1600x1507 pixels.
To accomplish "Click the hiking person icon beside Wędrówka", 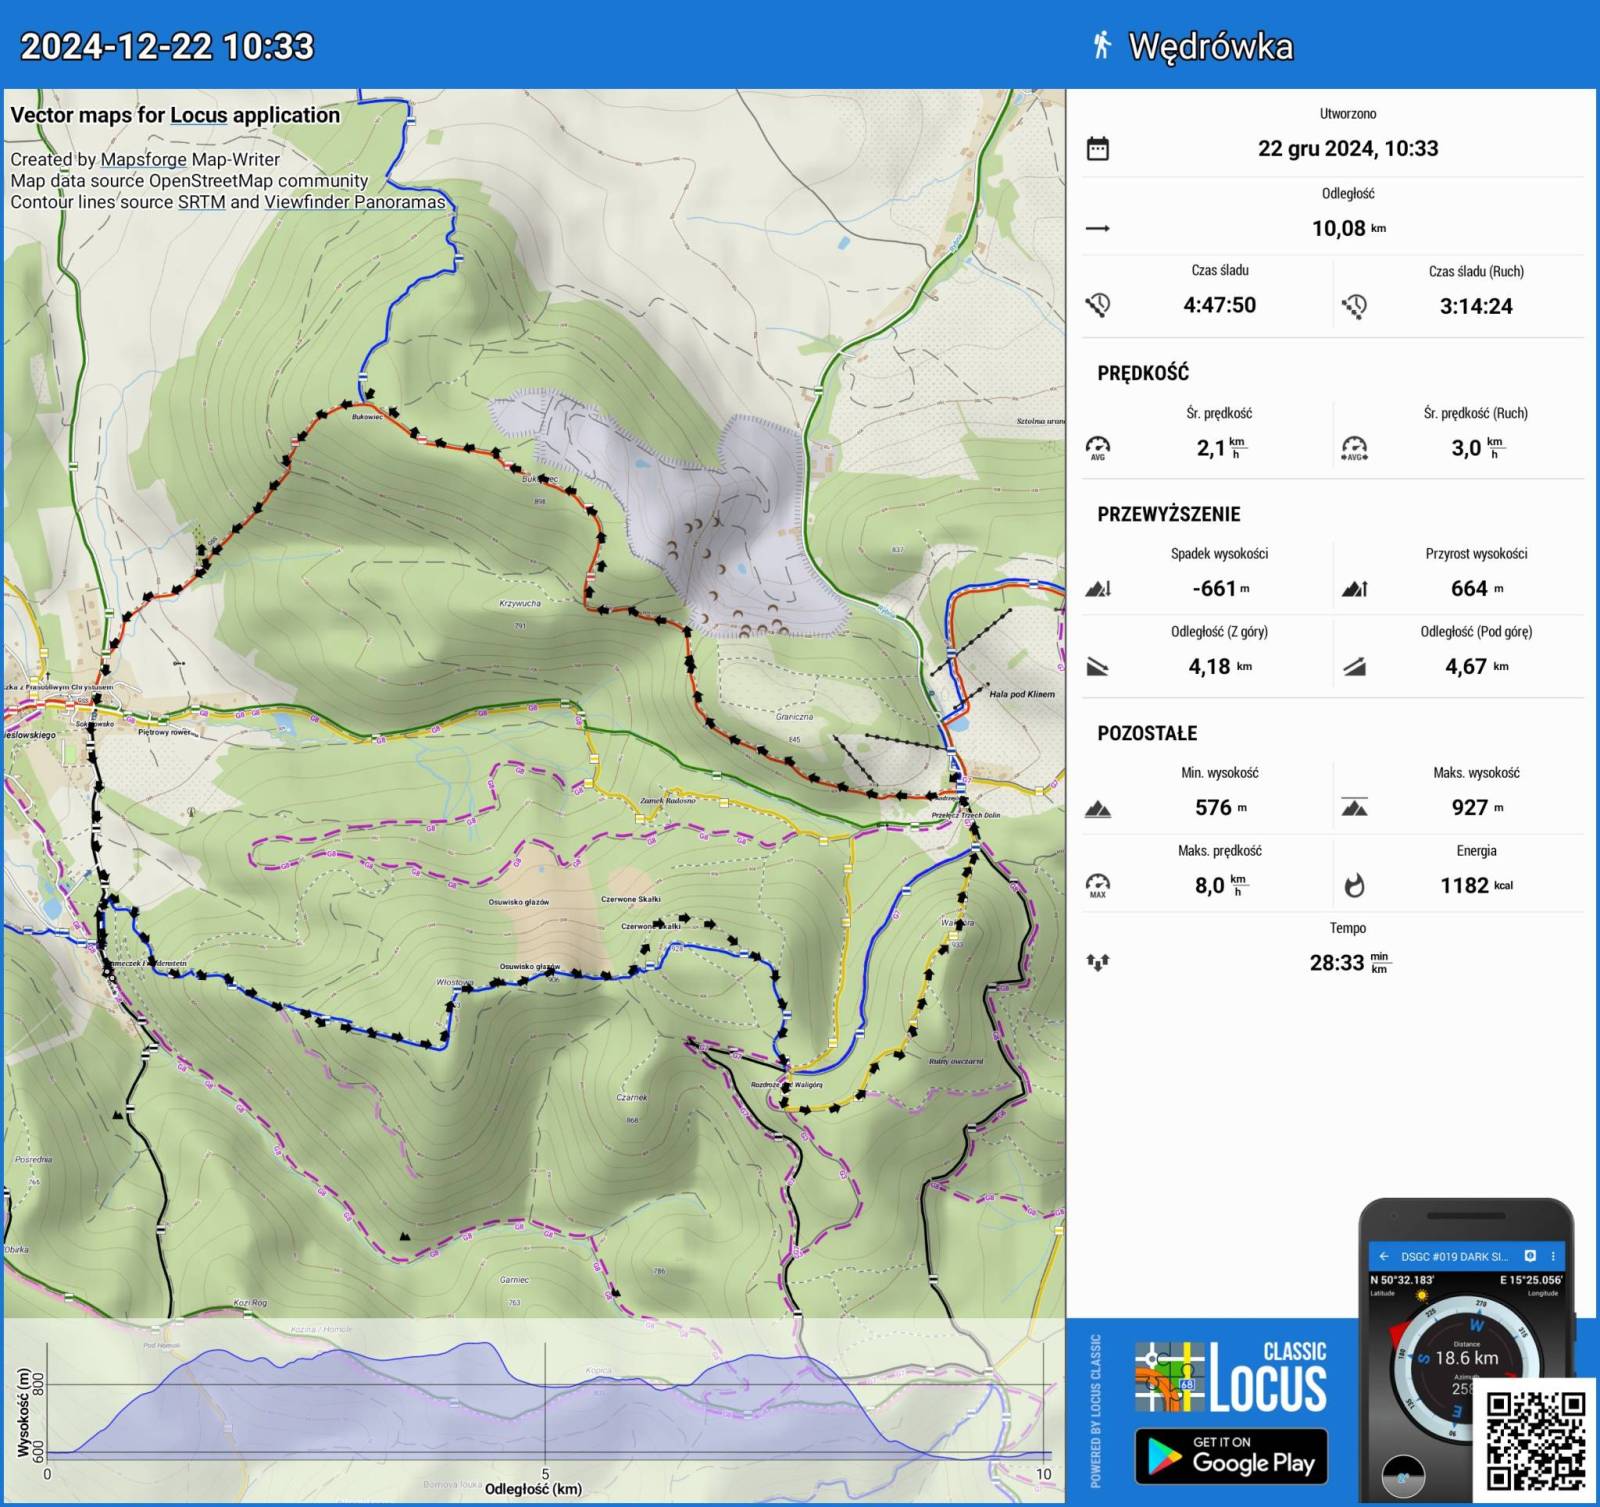I will (x=1101, y=46).
